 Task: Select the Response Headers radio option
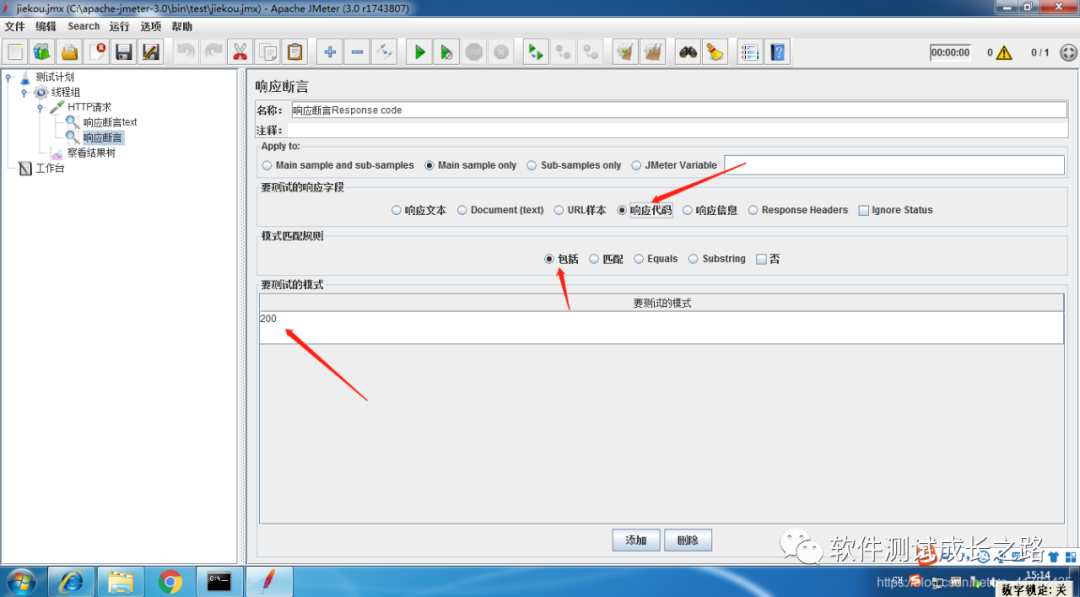[x=754, y=211]
